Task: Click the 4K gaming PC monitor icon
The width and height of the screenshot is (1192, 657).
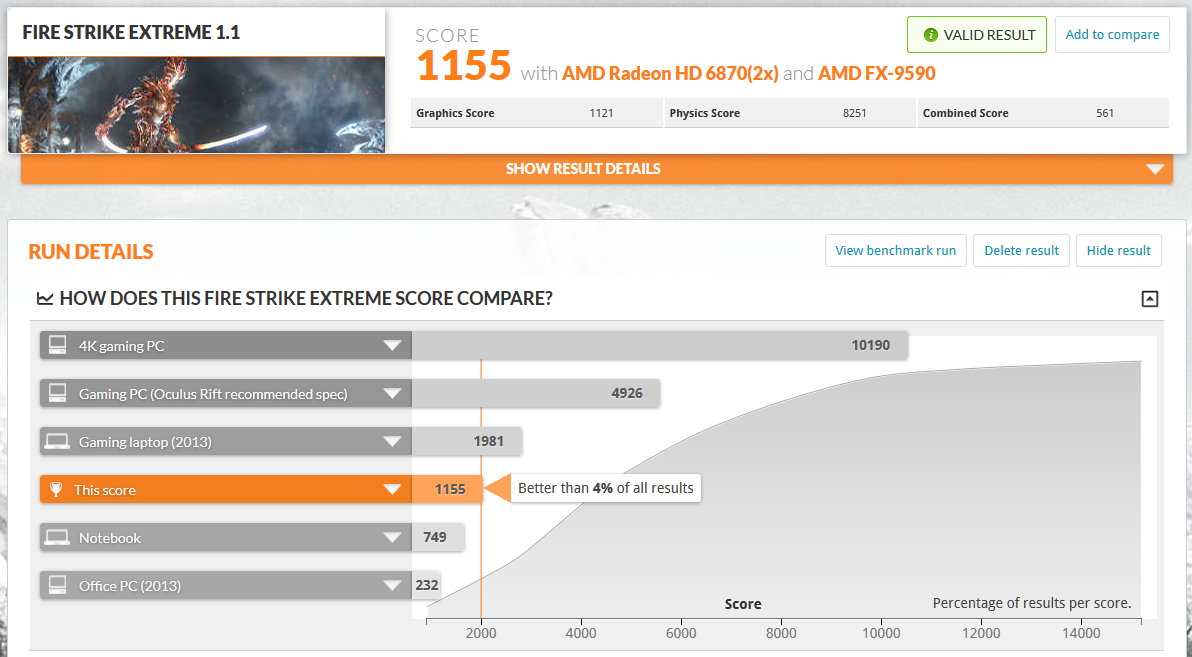Action: tap(57, 346)
